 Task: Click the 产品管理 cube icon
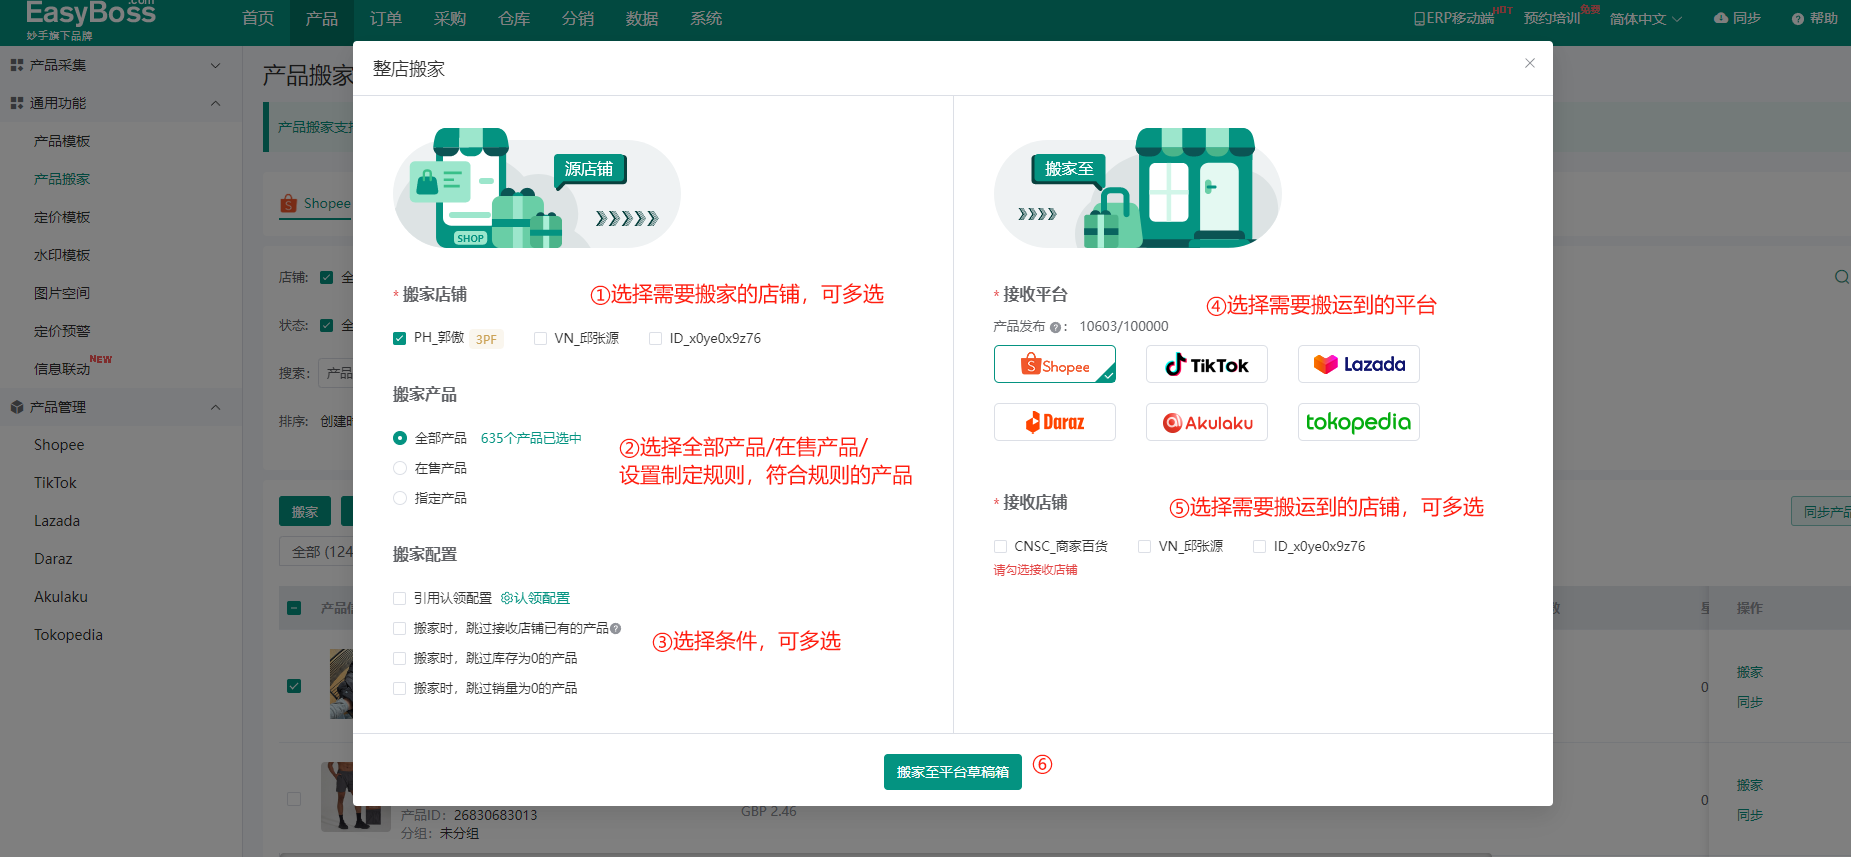[17, 407]
